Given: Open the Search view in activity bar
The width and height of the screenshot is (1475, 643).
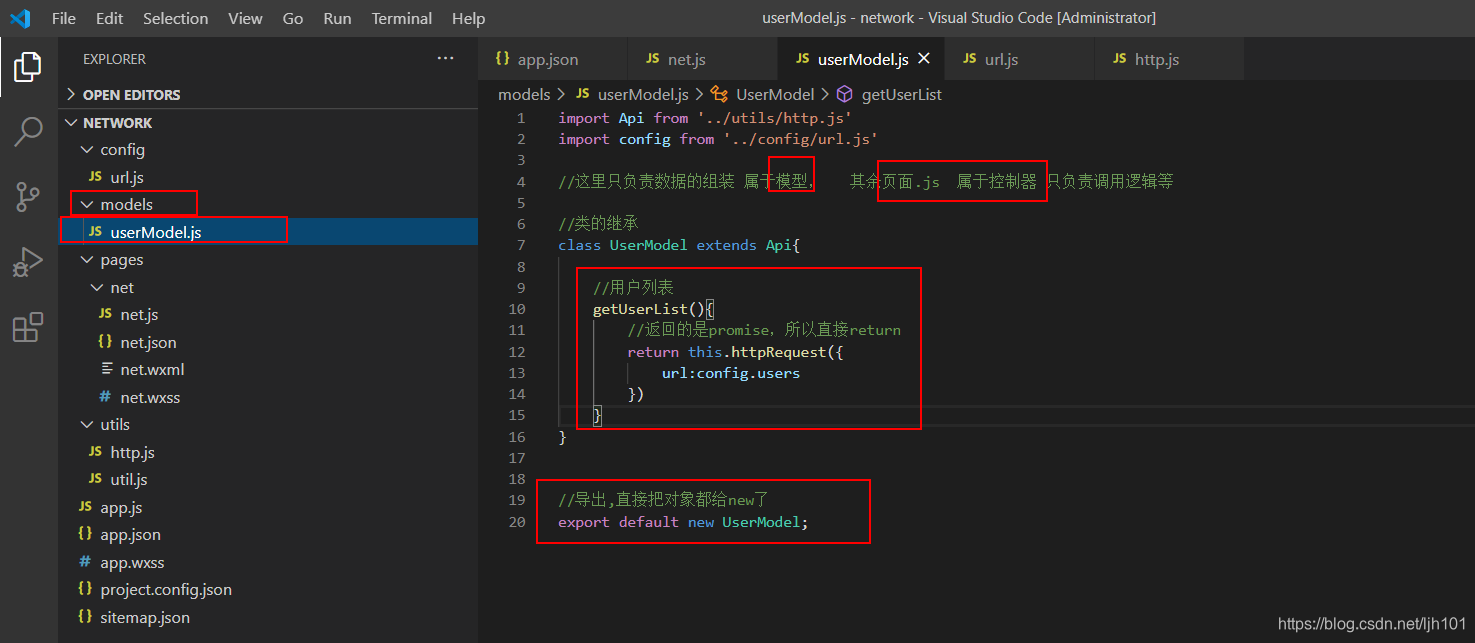Looking at the screenshot, I should [x=28, y=131].
